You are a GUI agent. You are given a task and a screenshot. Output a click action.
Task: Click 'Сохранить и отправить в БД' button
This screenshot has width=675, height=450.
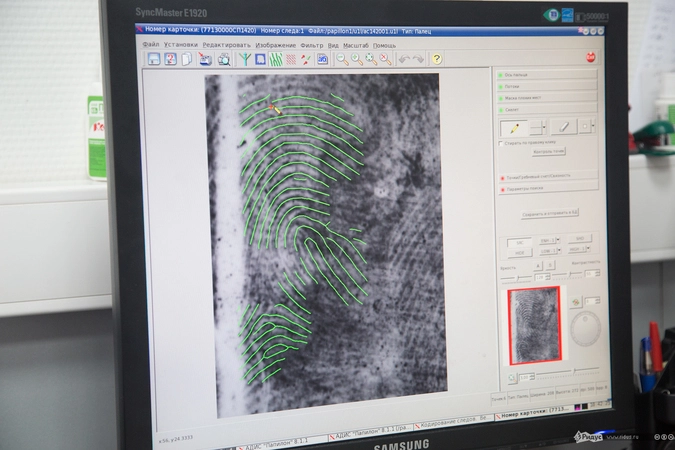point(550,213)
